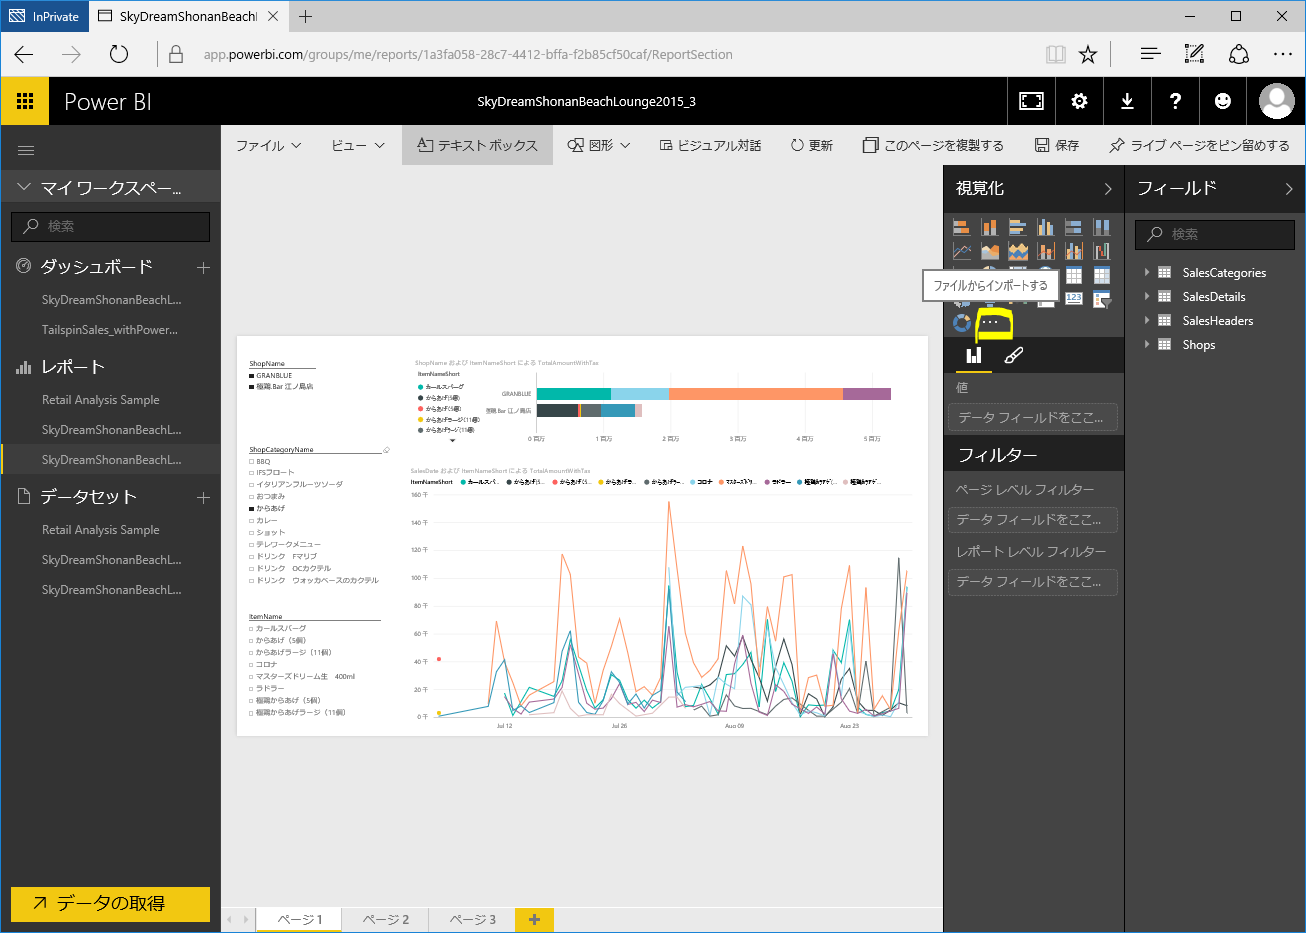Select the line chart visual

(x=962, y=251)
